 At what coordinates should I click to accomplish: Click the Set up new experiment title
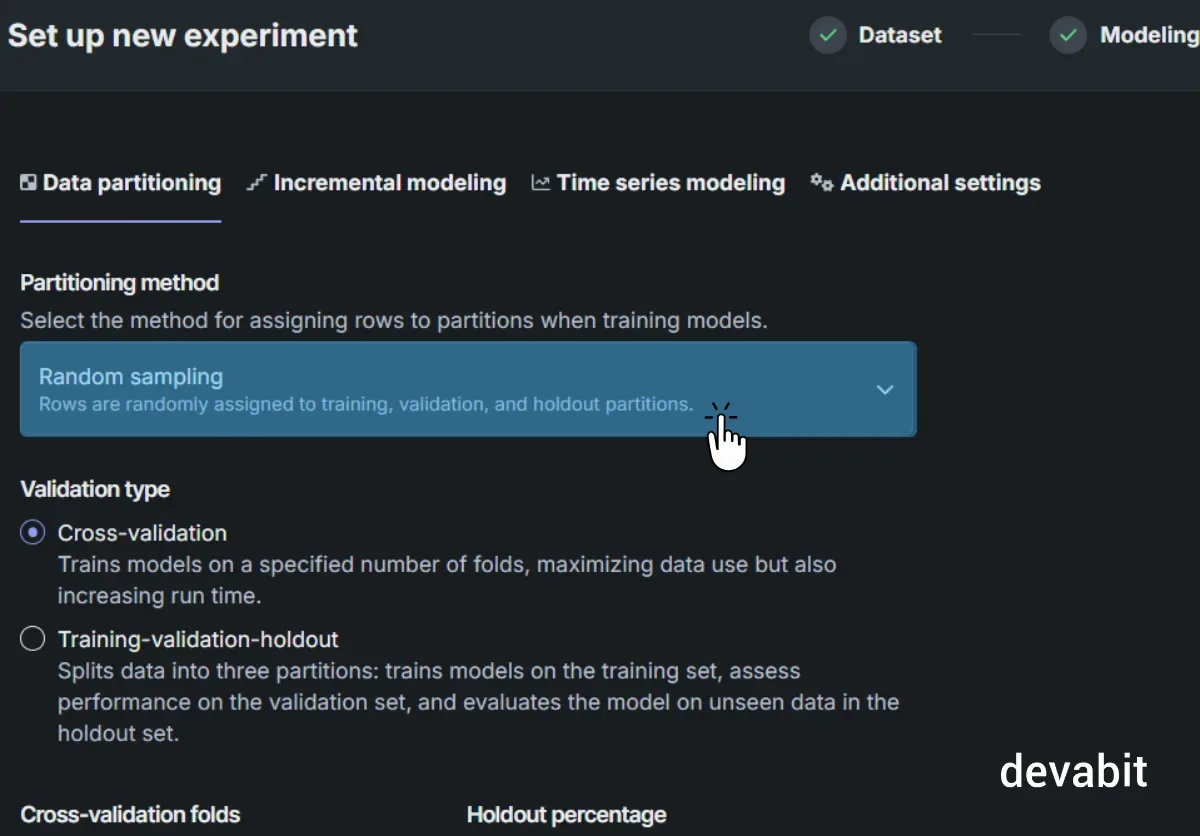[183, 36]
